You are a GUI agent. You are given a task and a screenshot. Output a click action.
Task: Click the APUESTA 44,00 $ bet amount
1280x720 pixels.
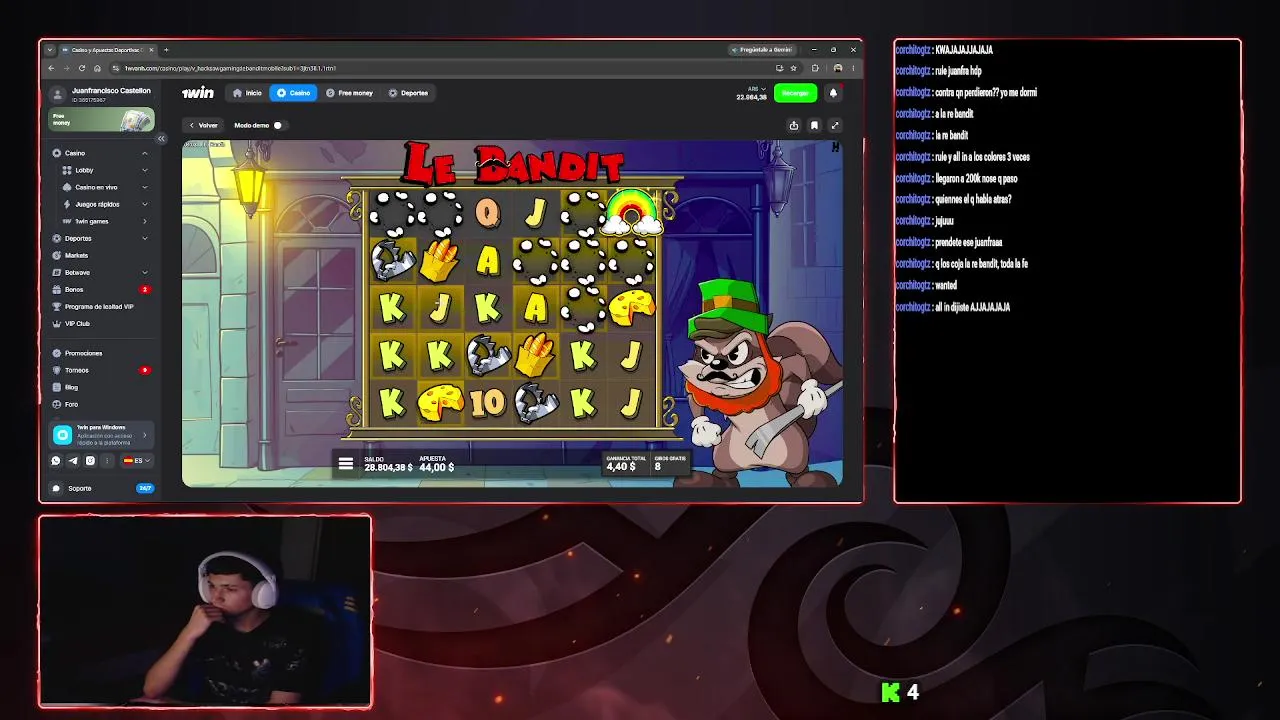coord(437,464)
